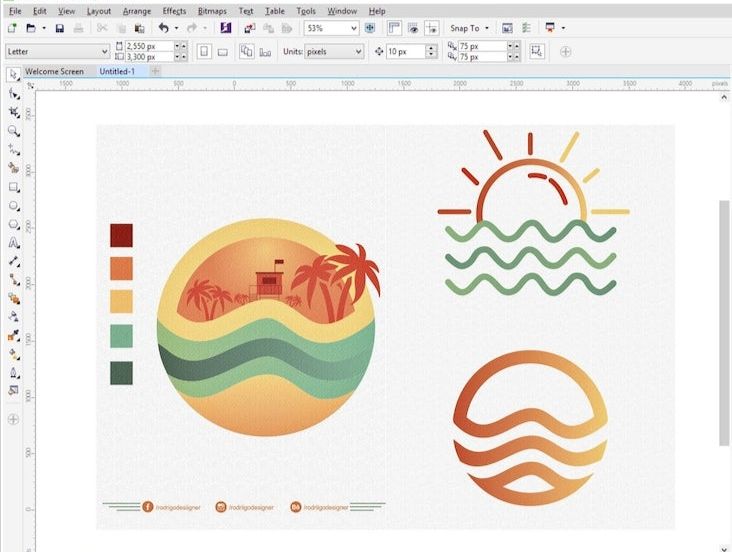Select the Crop tool
The image size is (732, 552).
(x=14, y=112)
